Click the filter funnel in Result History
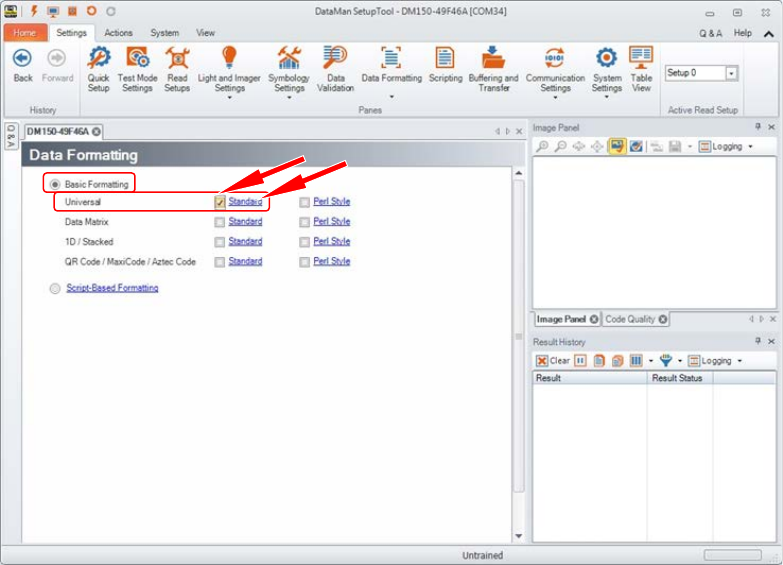This screenshot has height=565, width=783. 666,361
